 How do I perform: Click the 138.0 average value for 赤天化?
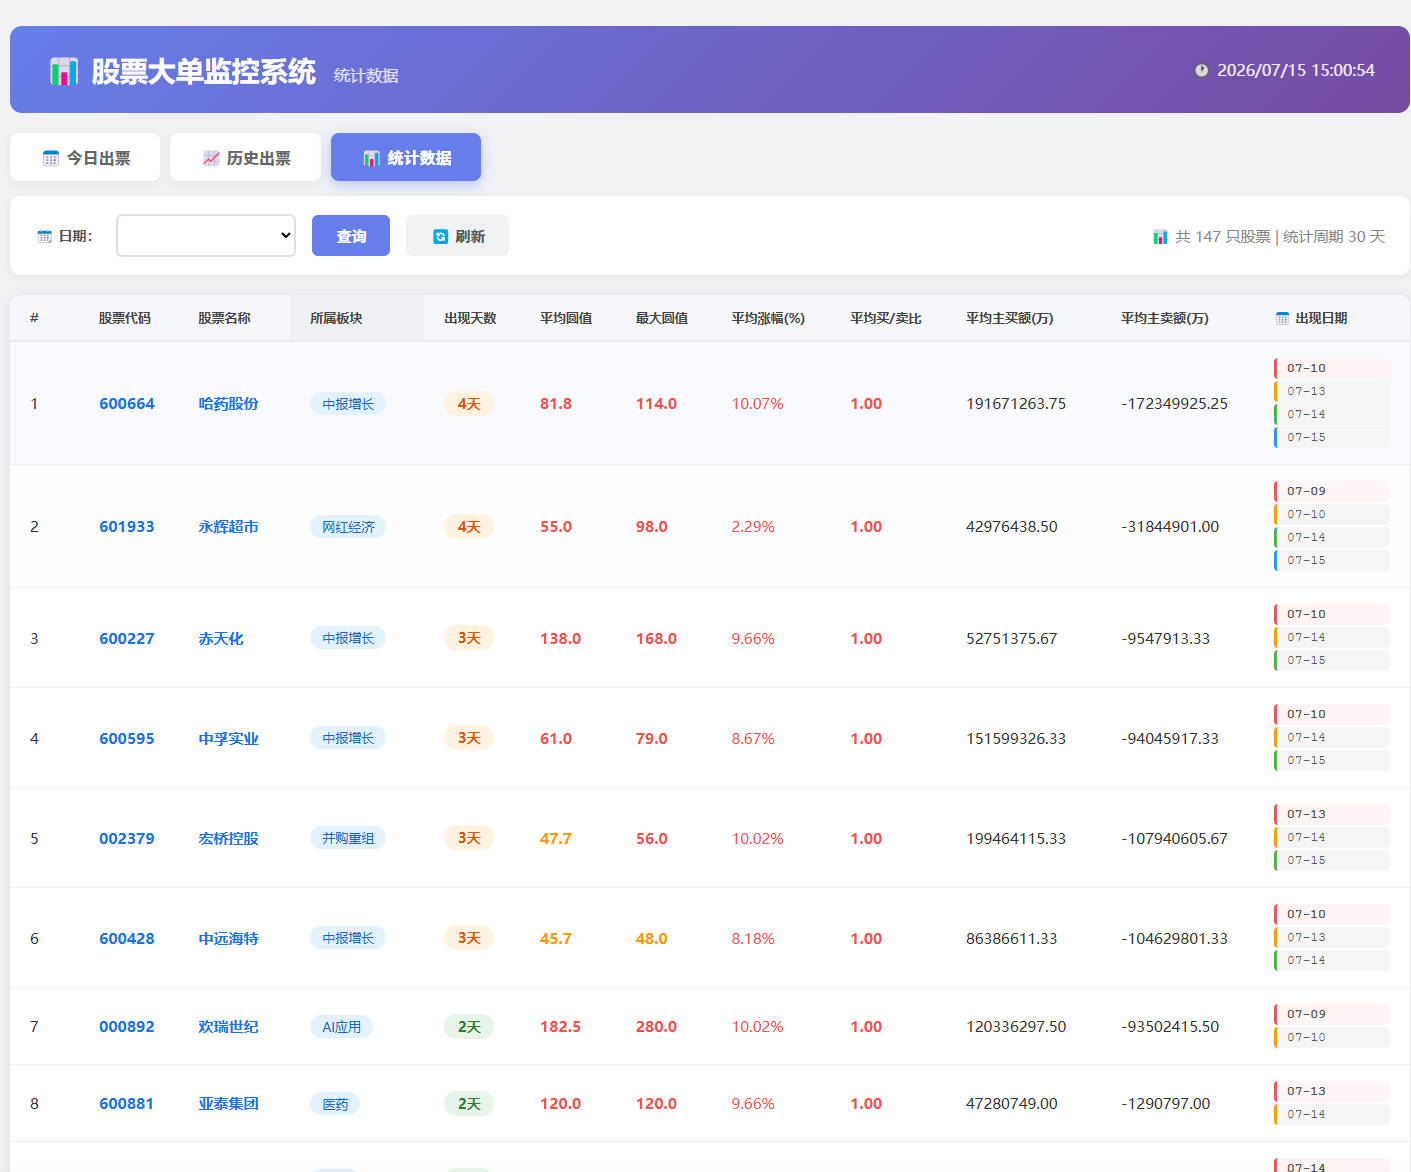[560, 638]
